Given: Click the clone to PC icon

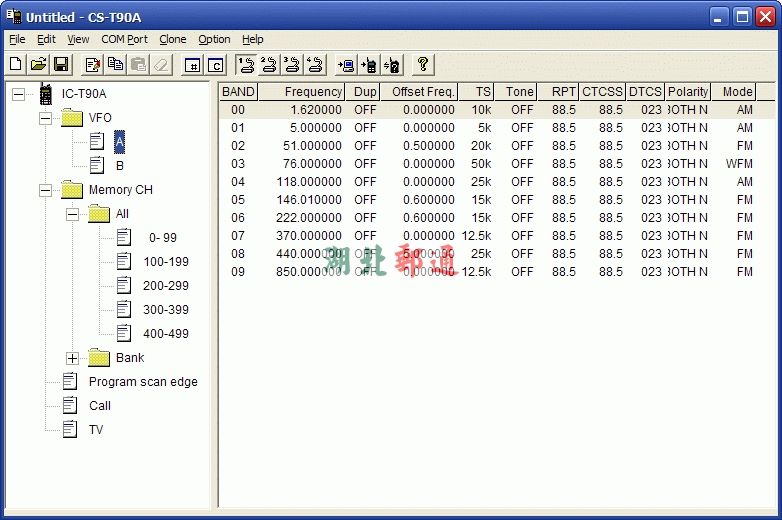Looking at the screenshot, I should point(346,65).
